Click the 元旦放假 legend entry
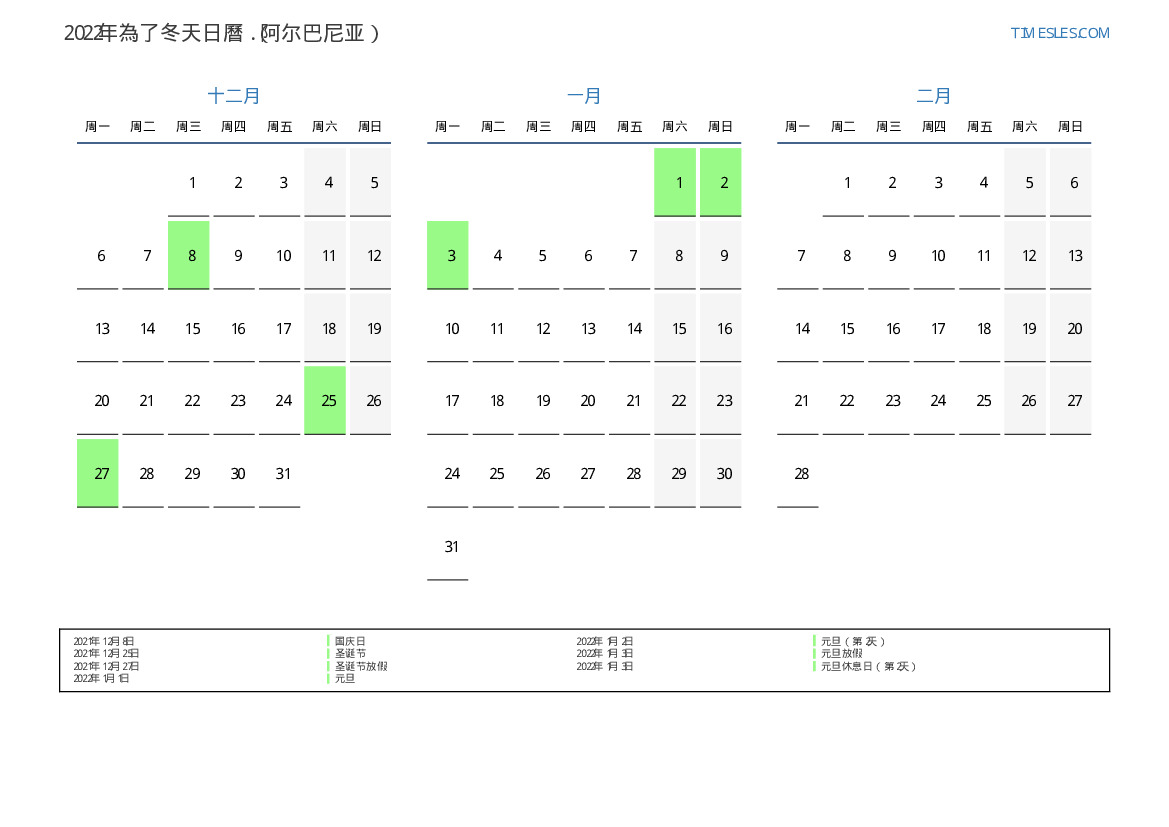Viewport: 1169px width, 827px height. pos(841,653)
